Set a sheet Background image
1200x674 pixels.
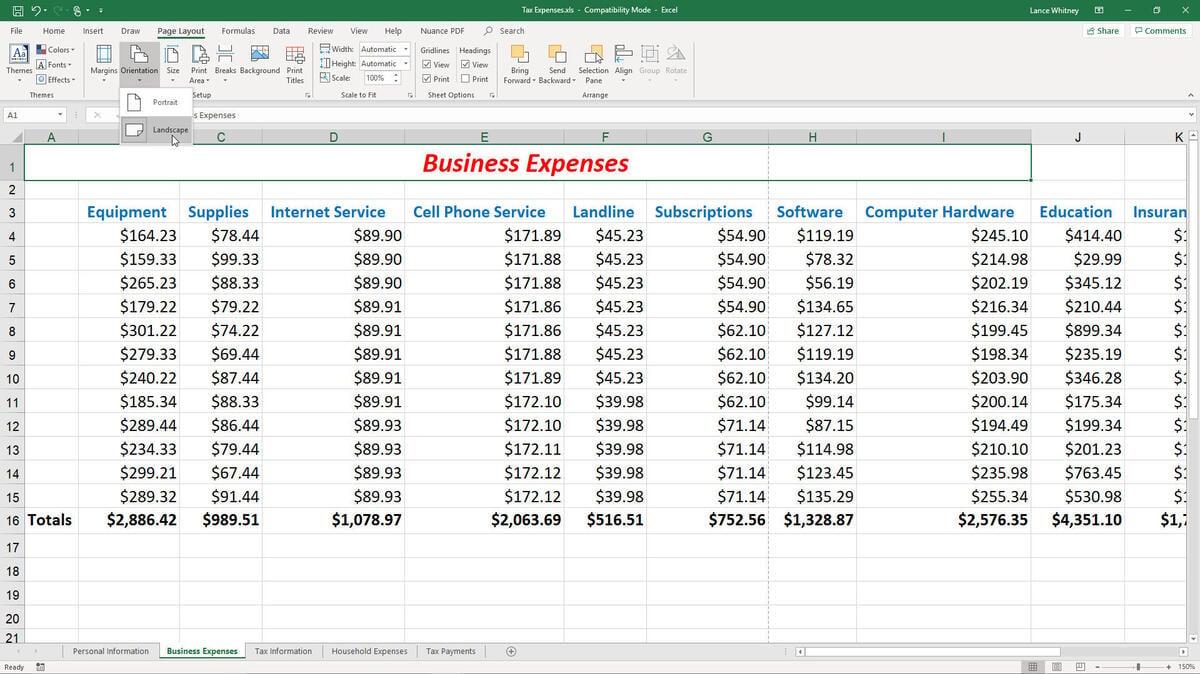pos(260,60)
